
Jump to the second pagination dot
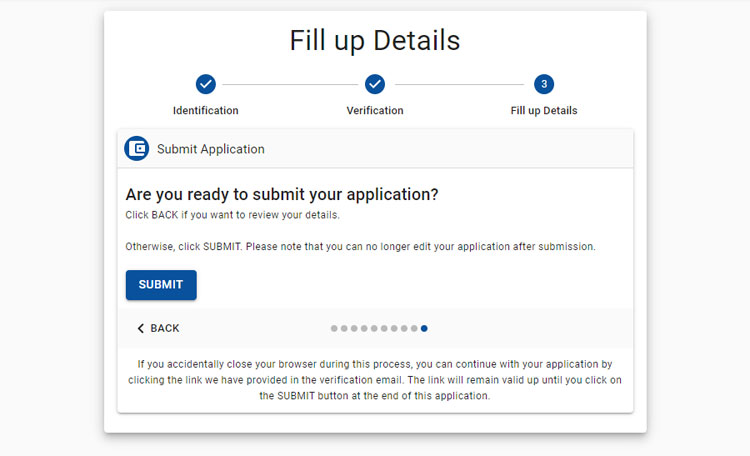click(344, 328)
